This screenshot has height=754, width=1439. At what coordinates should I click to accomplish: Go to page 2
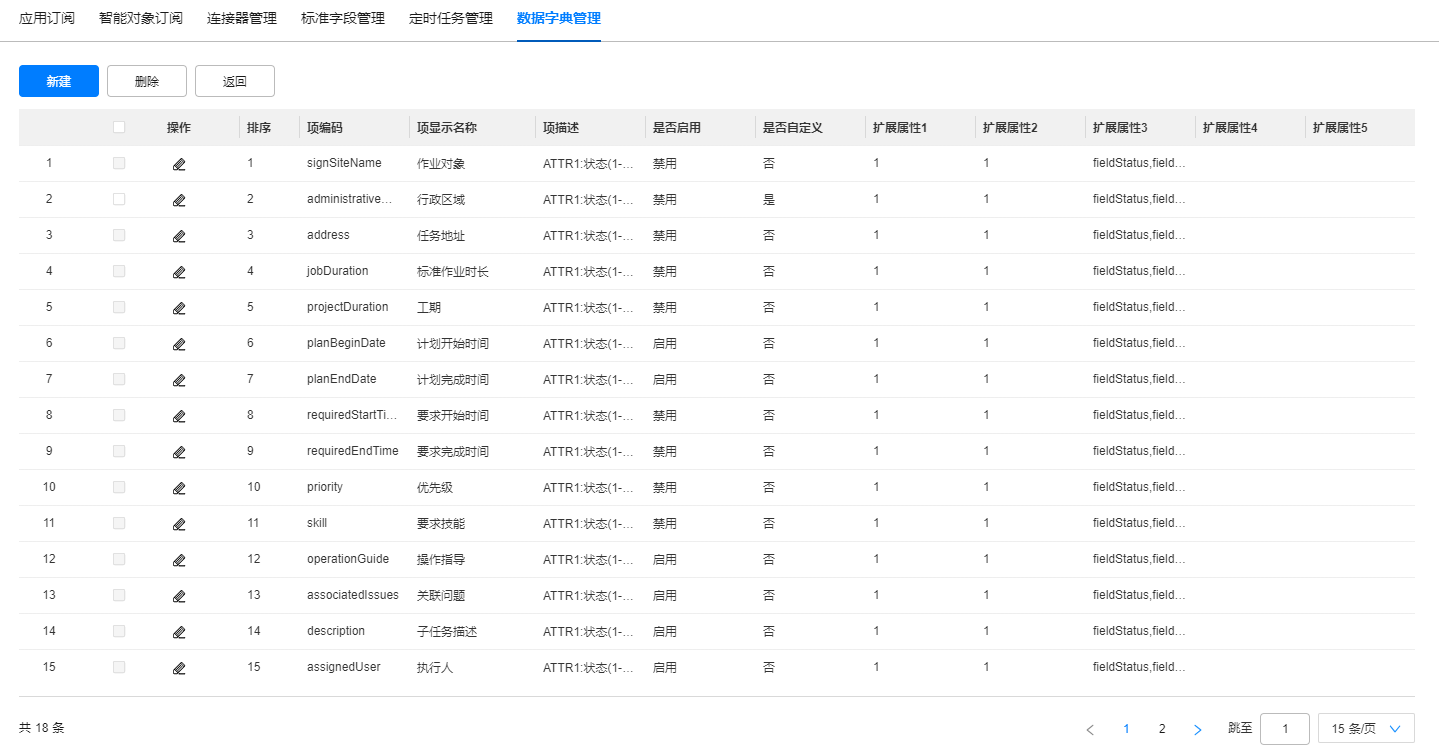point(1162,729)
